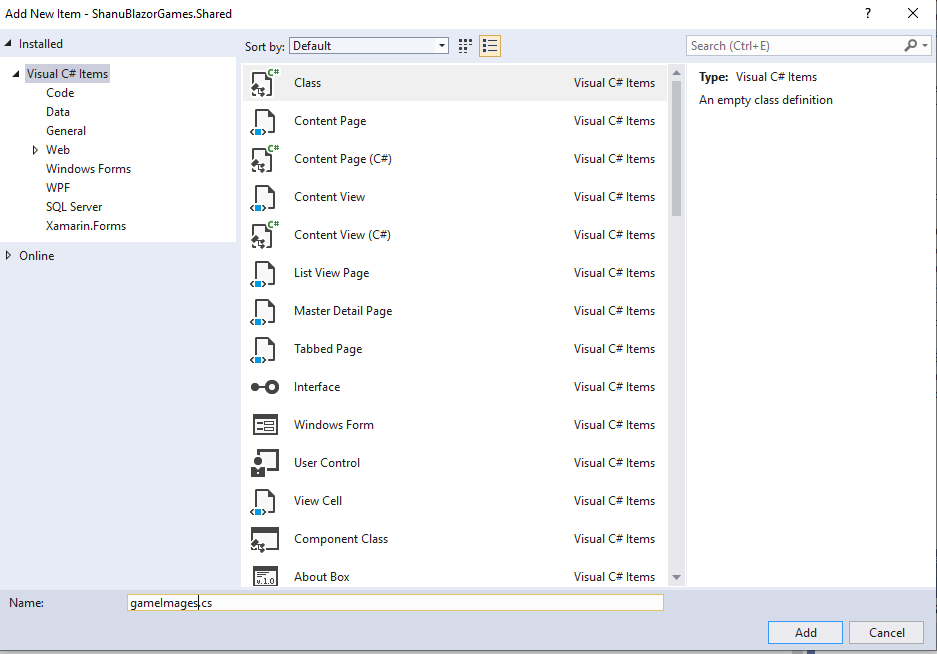Select the Code category
Viewport: 937px width, 654px height.
pyautogui.click(x=60, y=93)
